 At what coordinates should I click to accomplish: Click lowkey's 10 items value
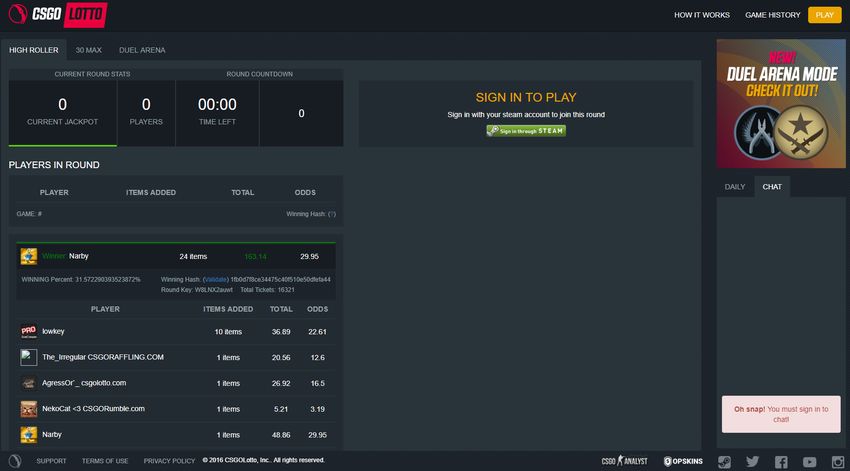point(228,332)
